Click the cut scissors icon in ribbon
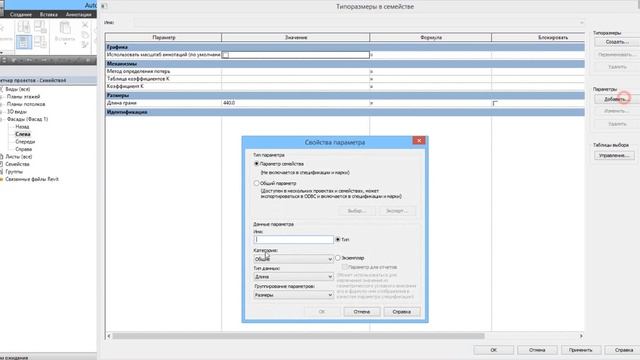The height and width of the screenshot is (360, 640). [85, 25]
